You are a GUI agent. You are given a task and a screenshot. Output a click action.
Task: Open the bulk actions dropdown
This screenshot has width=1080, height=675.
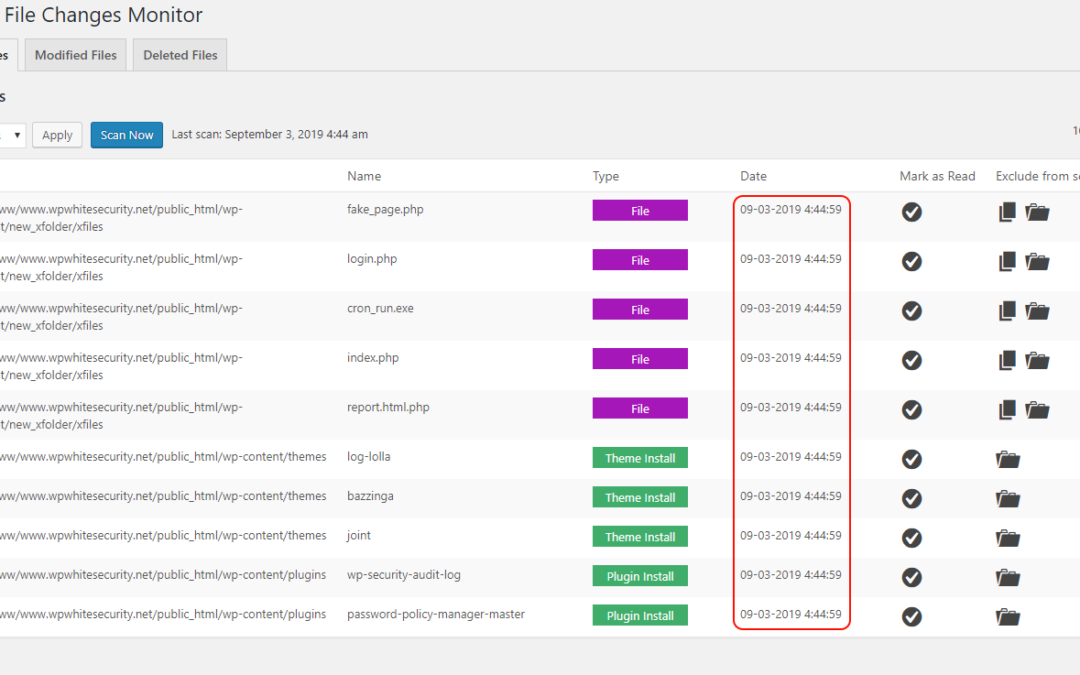(x=12, y=135)
